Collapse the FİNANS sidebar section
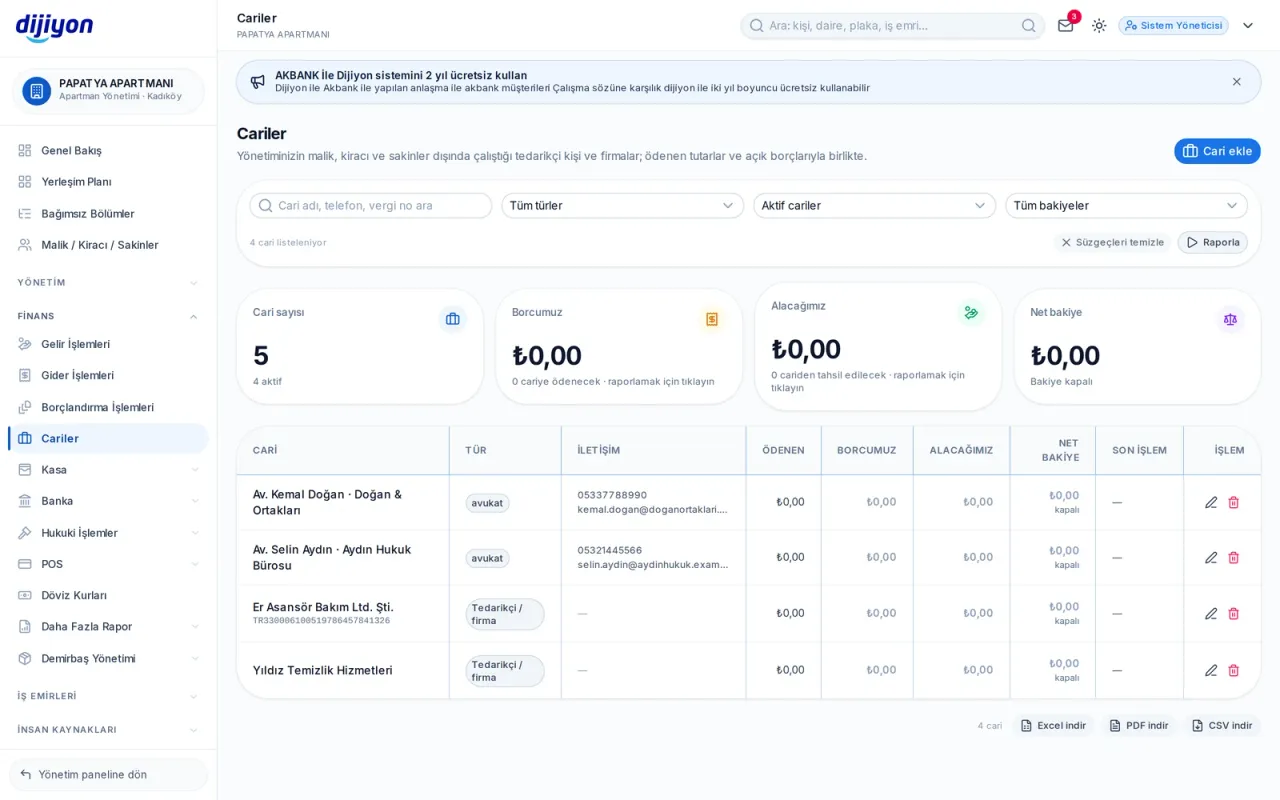This screenshot has width=1280, height=800. pos(108,316)
